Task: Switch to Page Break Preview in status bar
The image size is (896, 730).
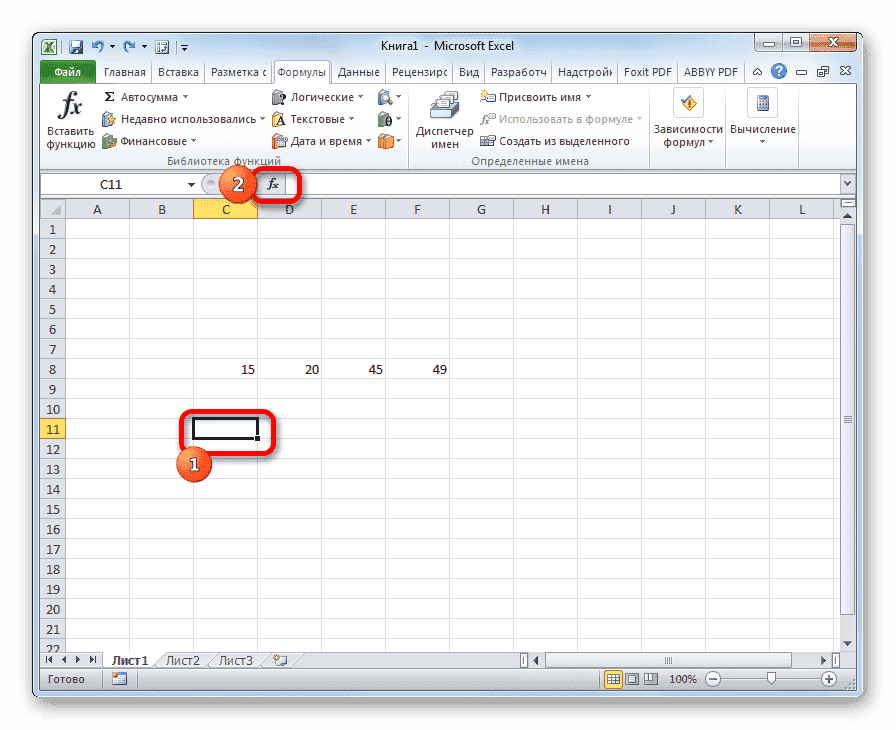Action: click(652, 678)
